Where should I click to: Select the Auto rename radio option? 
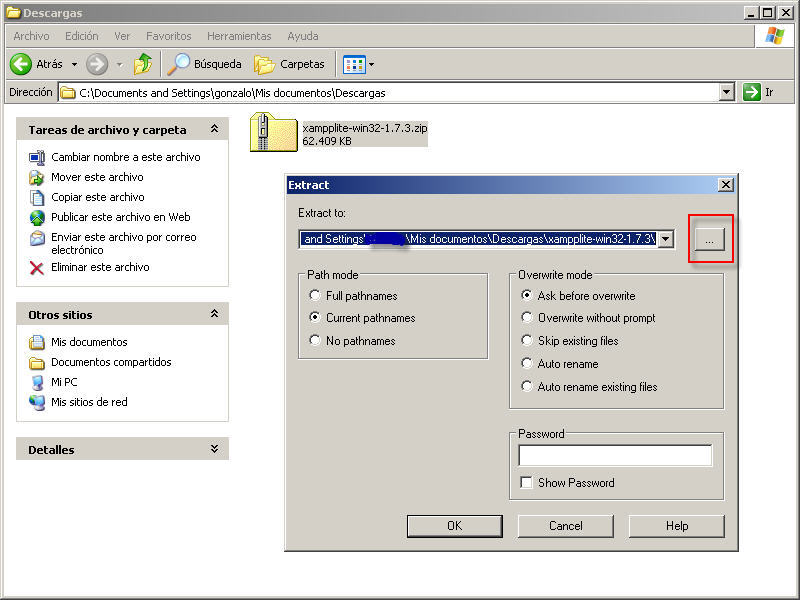pyautogui.click(x=528, y=364)
